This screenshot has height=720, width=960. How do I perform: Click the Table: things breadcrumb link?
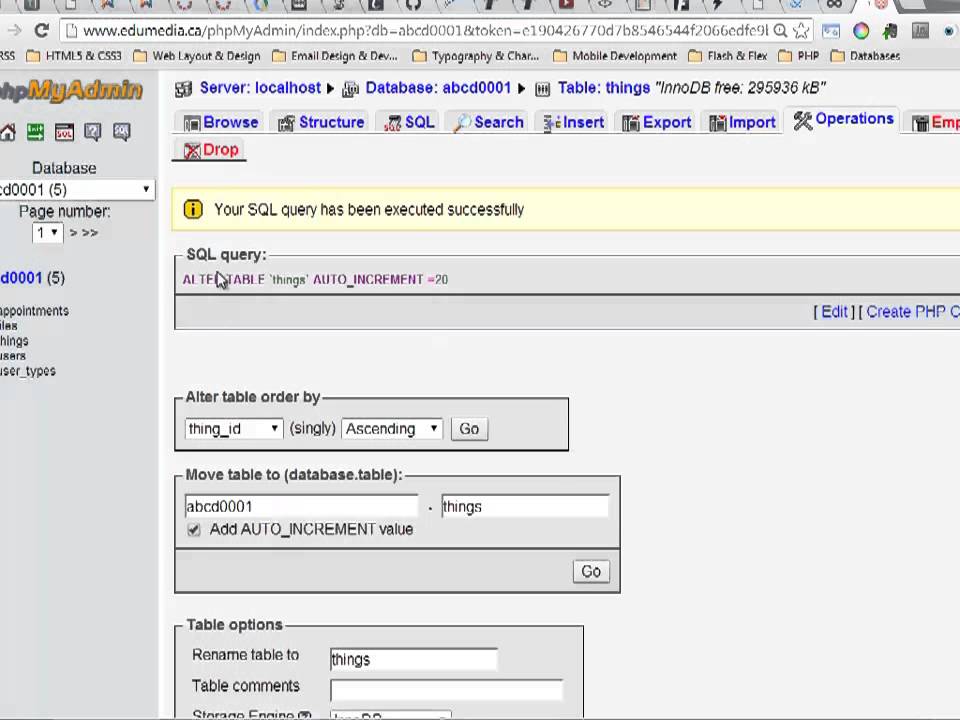pos(604,88)
